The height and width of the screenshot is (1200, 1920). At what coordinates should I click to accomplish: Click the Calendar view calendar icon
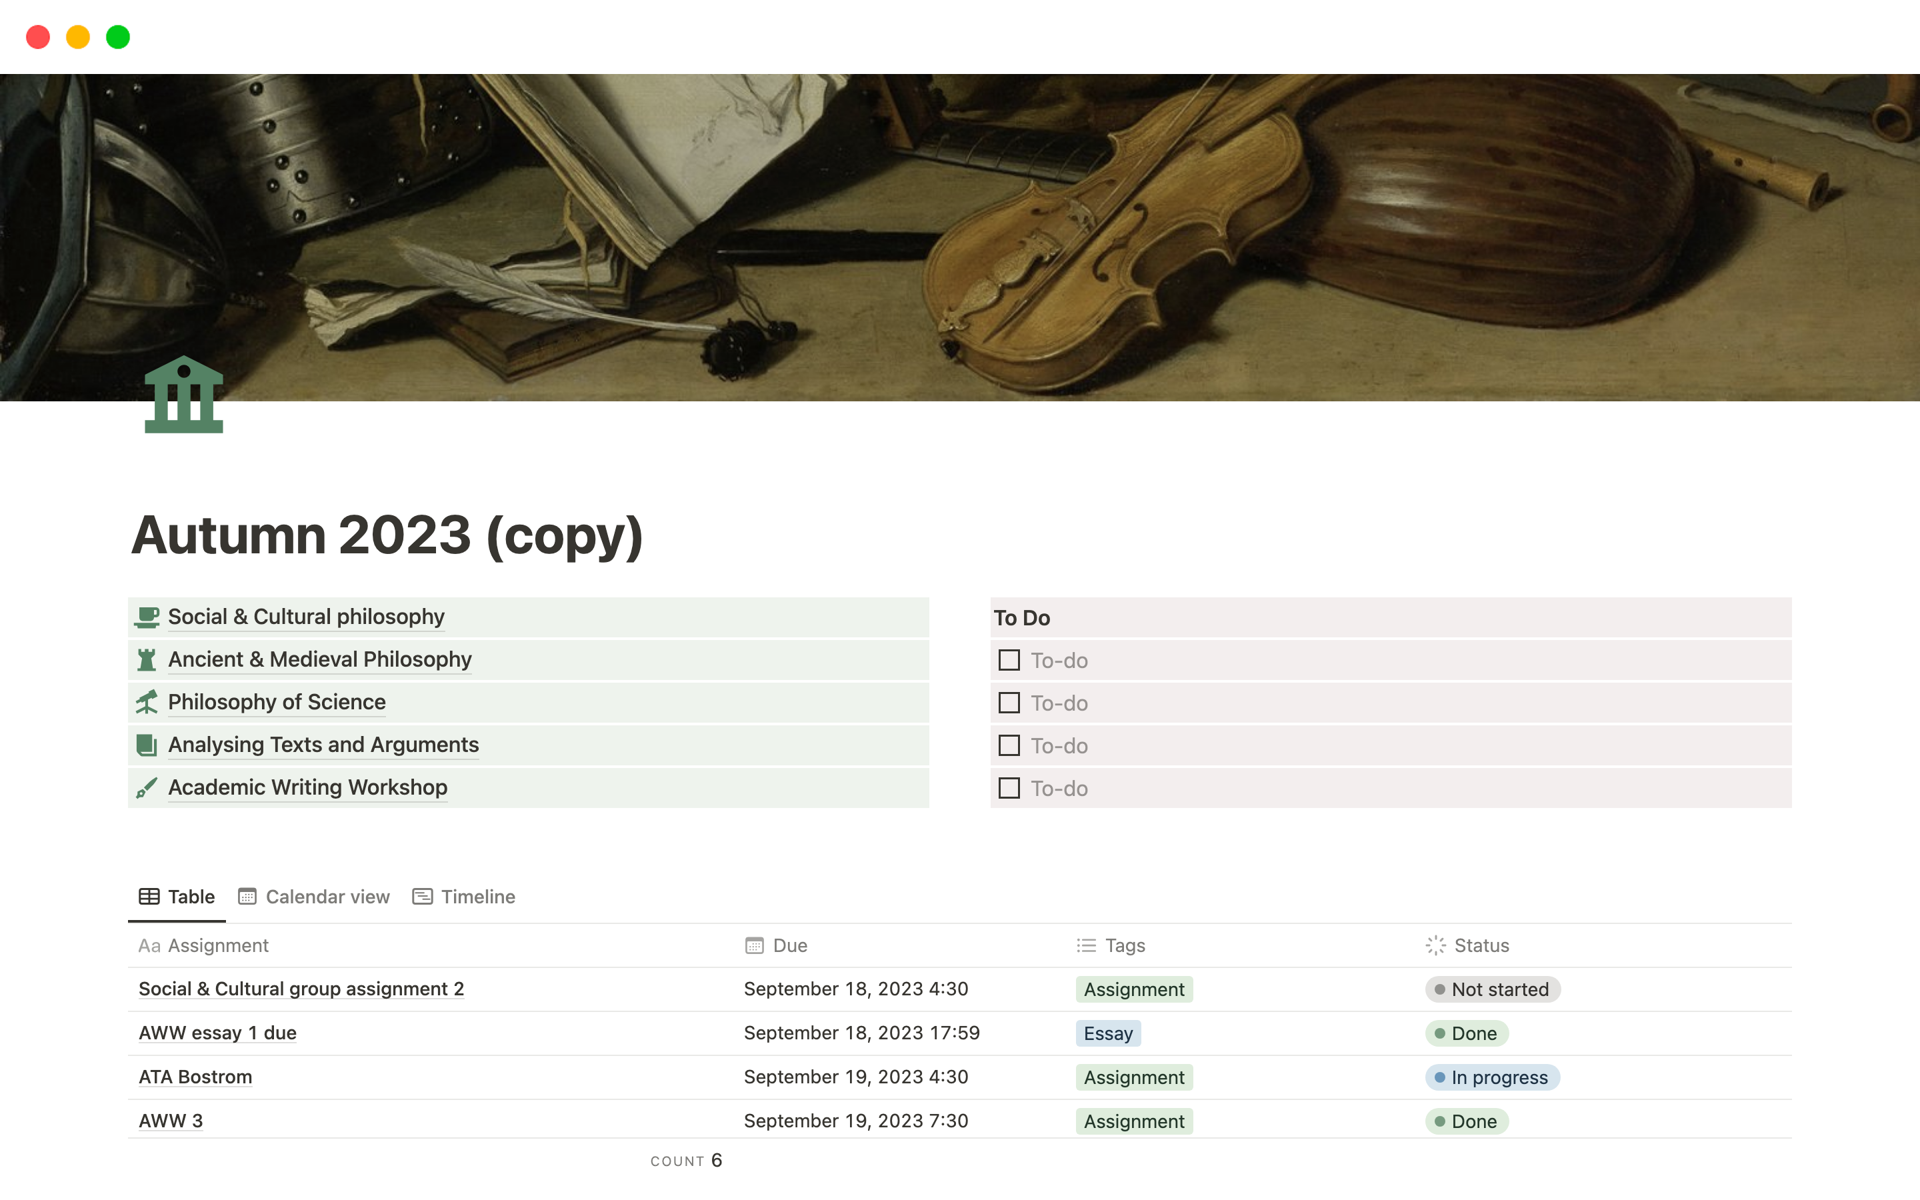click(249, 894)
